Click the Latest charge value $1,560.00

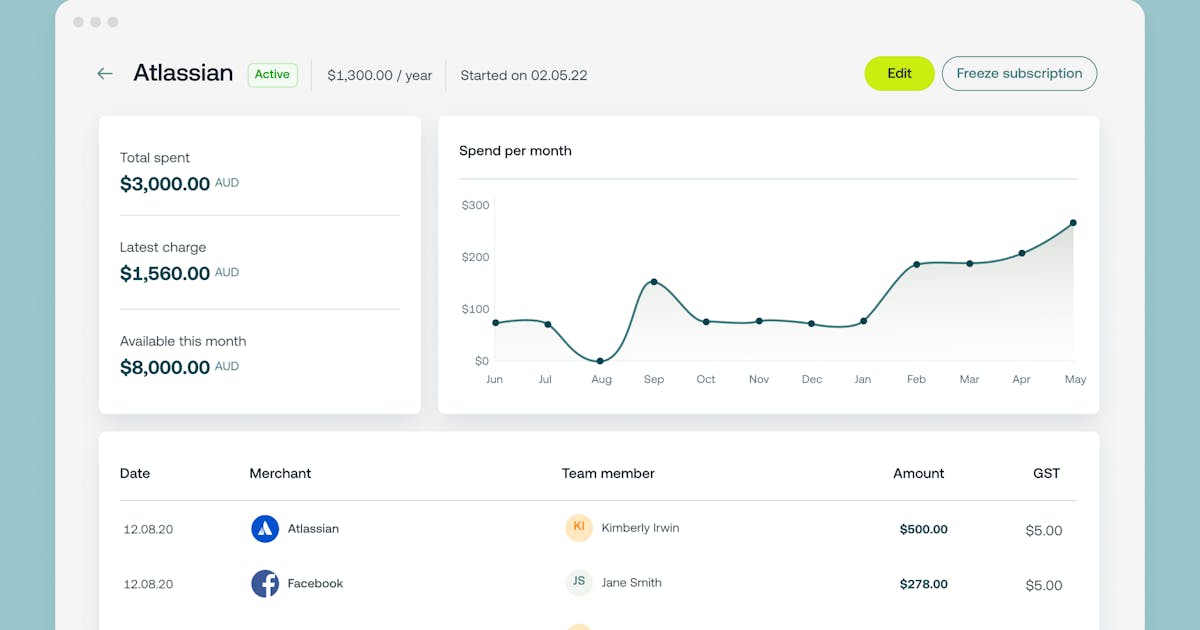[166, 273]
